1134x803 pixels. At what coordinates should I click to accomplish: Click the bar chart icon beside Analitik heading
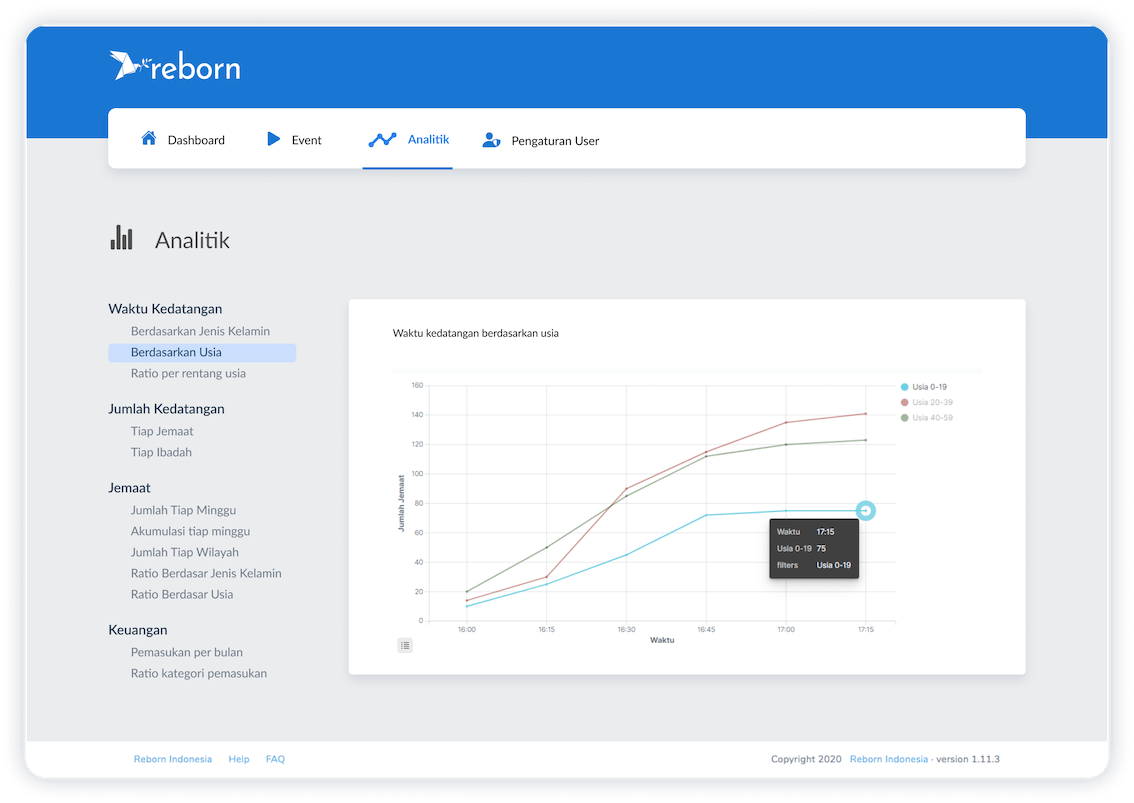pyautogui.click(x=121, y=238)
